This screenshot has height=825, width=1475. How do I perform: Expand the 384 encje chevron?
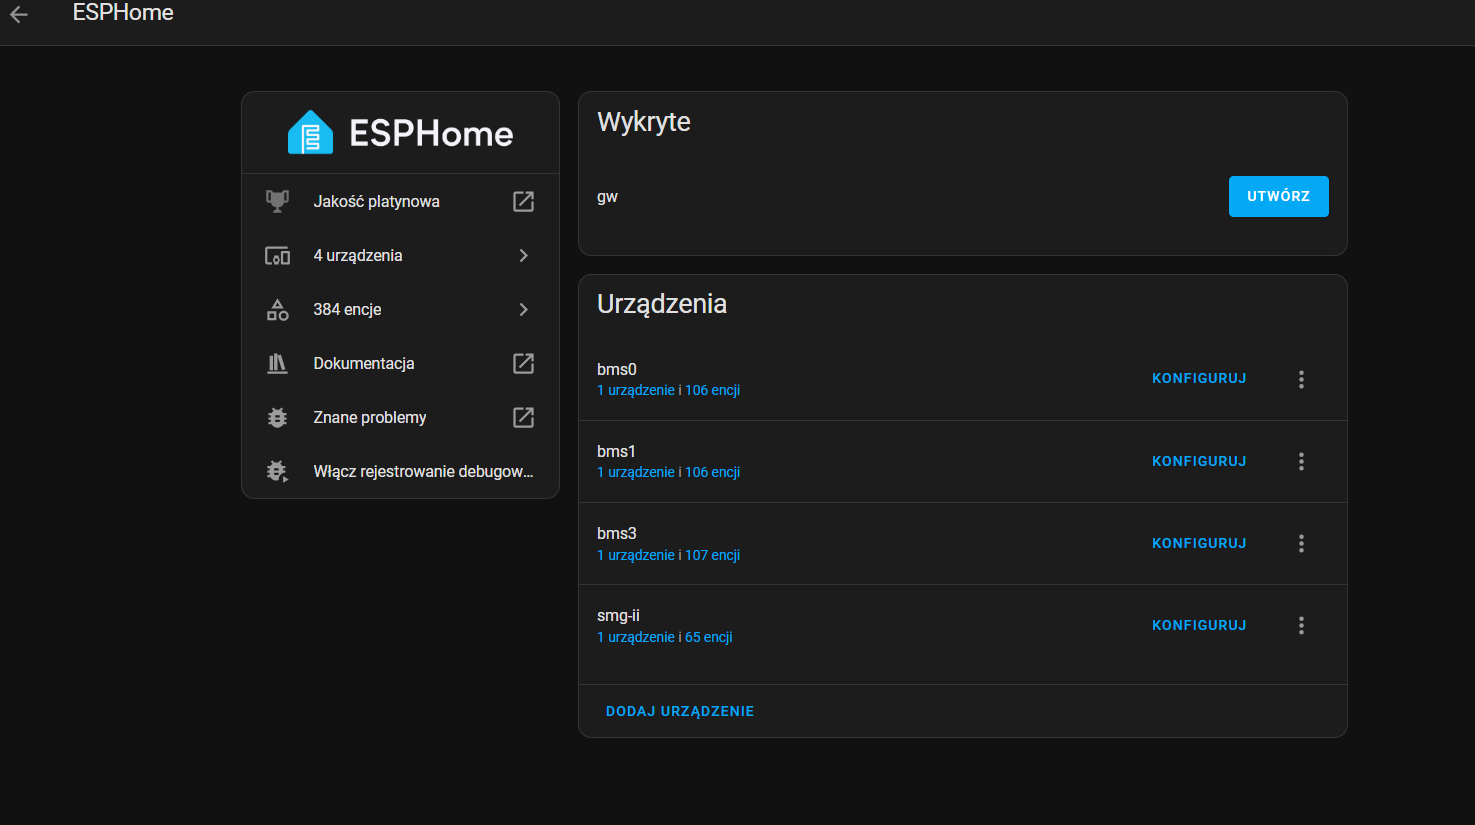point(523,309)
